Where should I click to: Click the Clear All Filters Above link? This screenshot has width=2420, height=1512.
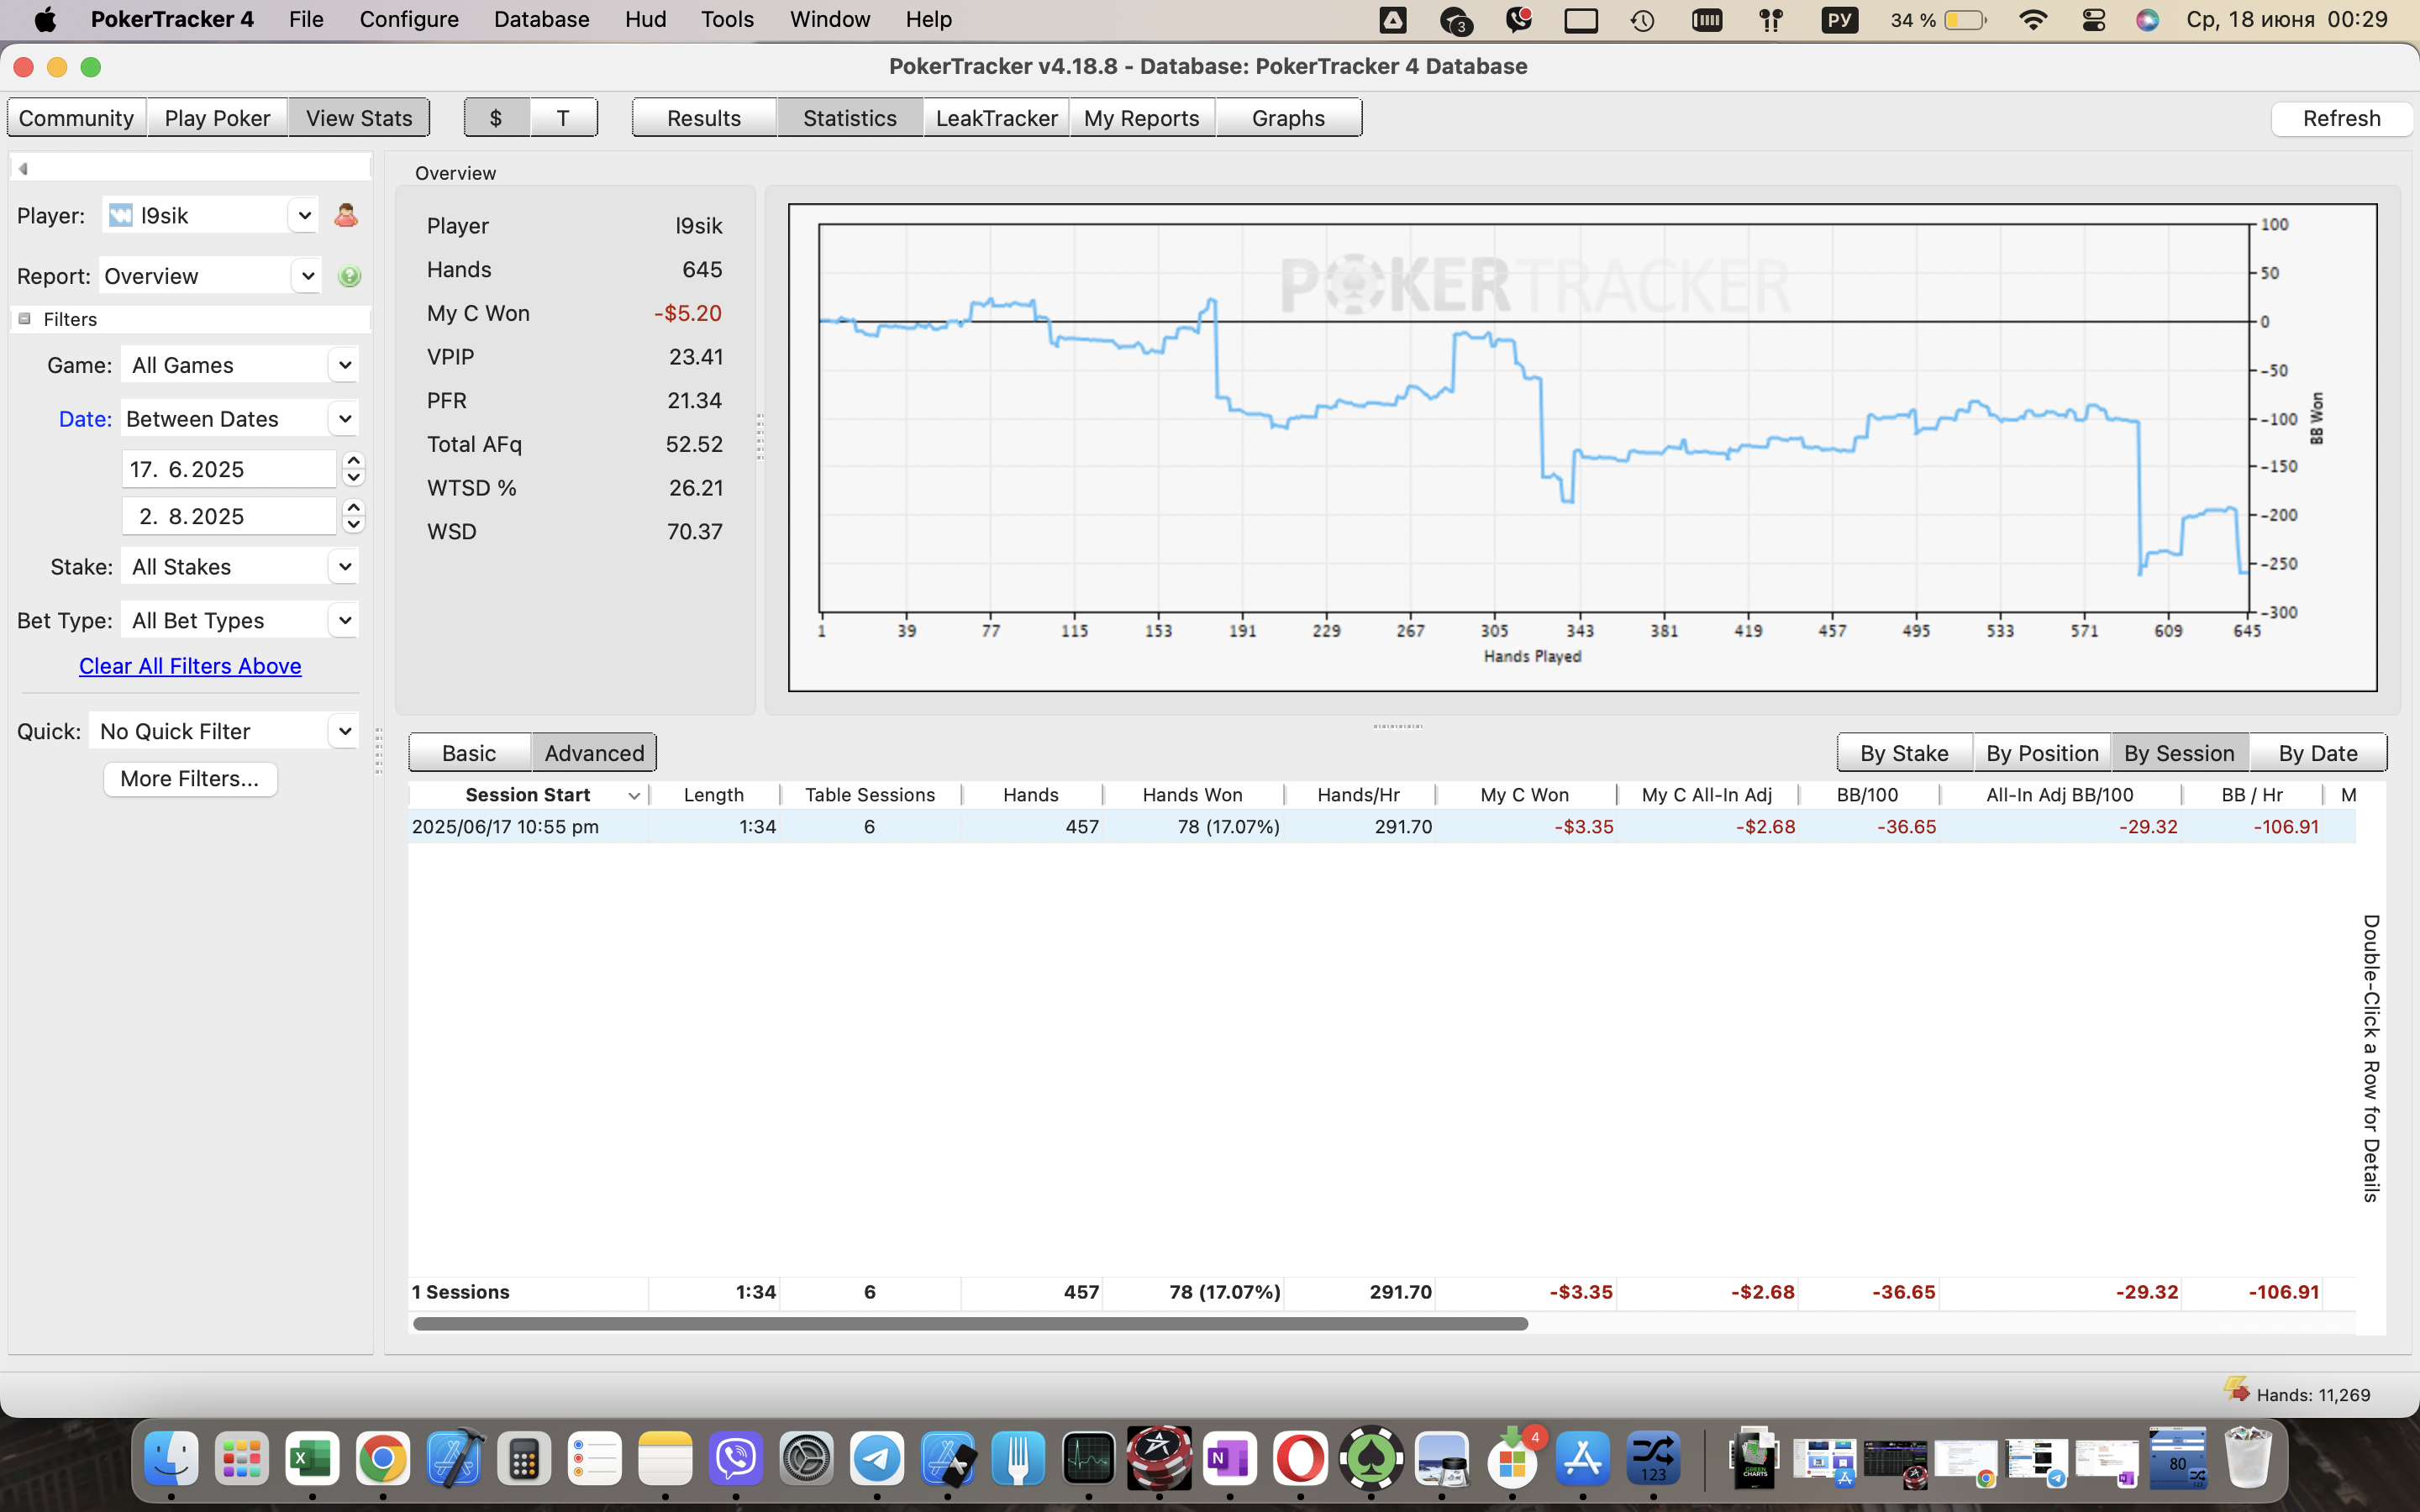[x=190, y=666]
